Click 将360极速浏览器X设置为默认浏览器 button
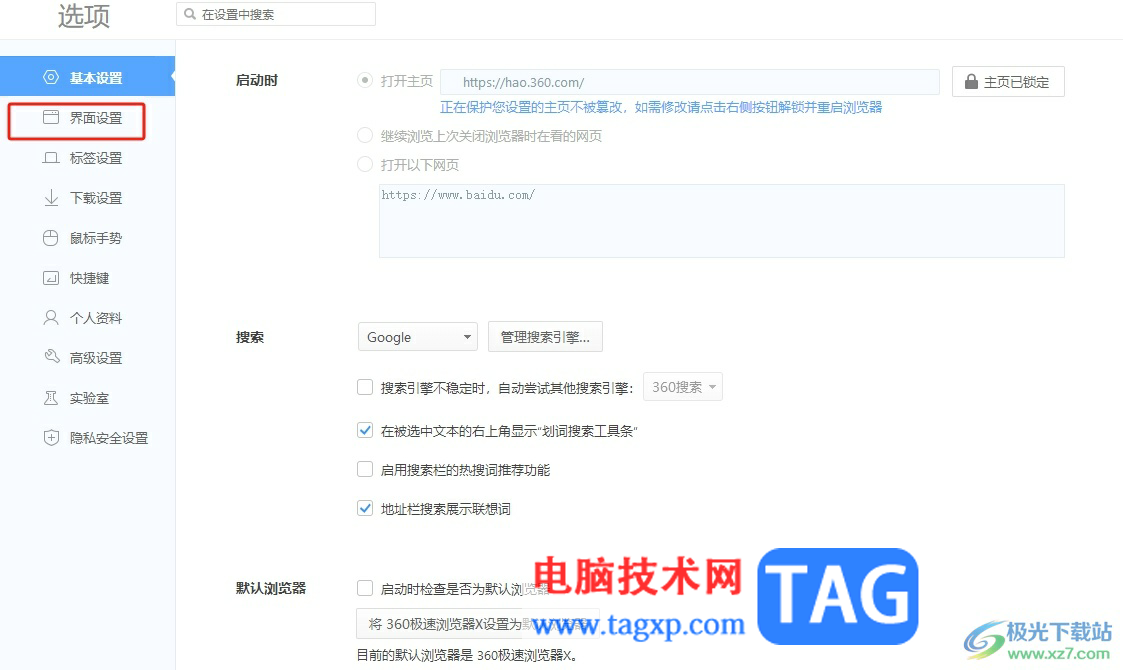The height and width of the screenshot is (670, 1123). pos(478,624)
